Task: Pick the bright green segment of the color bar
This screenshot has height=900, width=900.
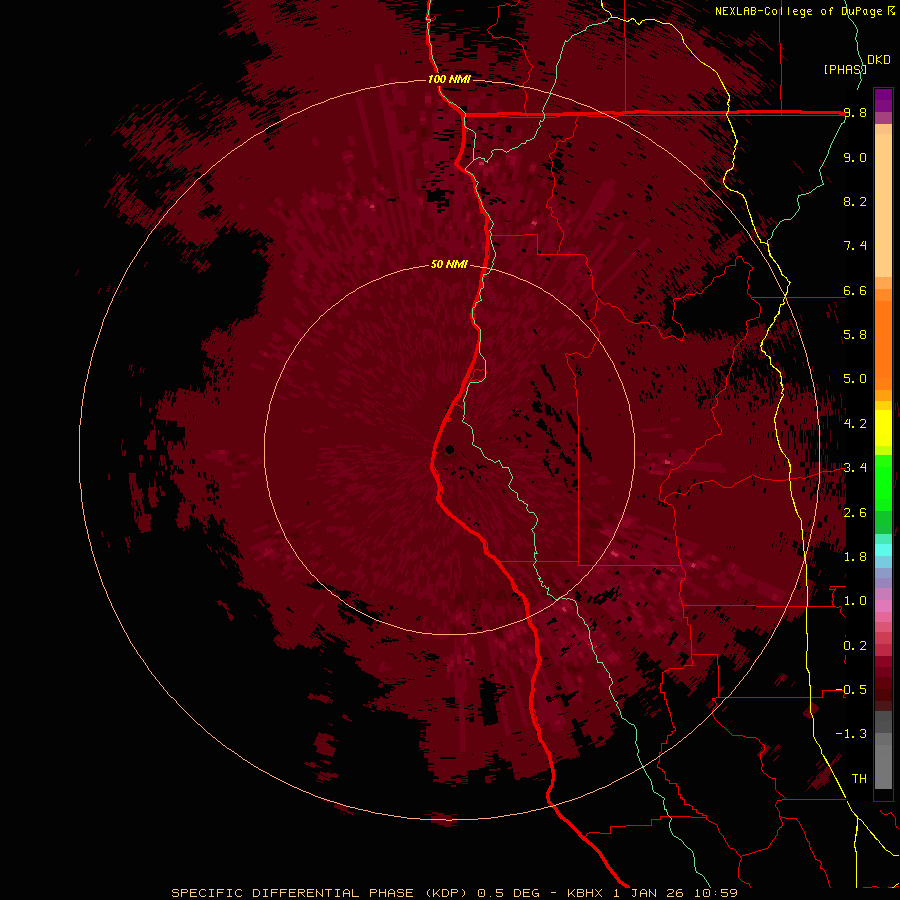Action: (883, 482)
